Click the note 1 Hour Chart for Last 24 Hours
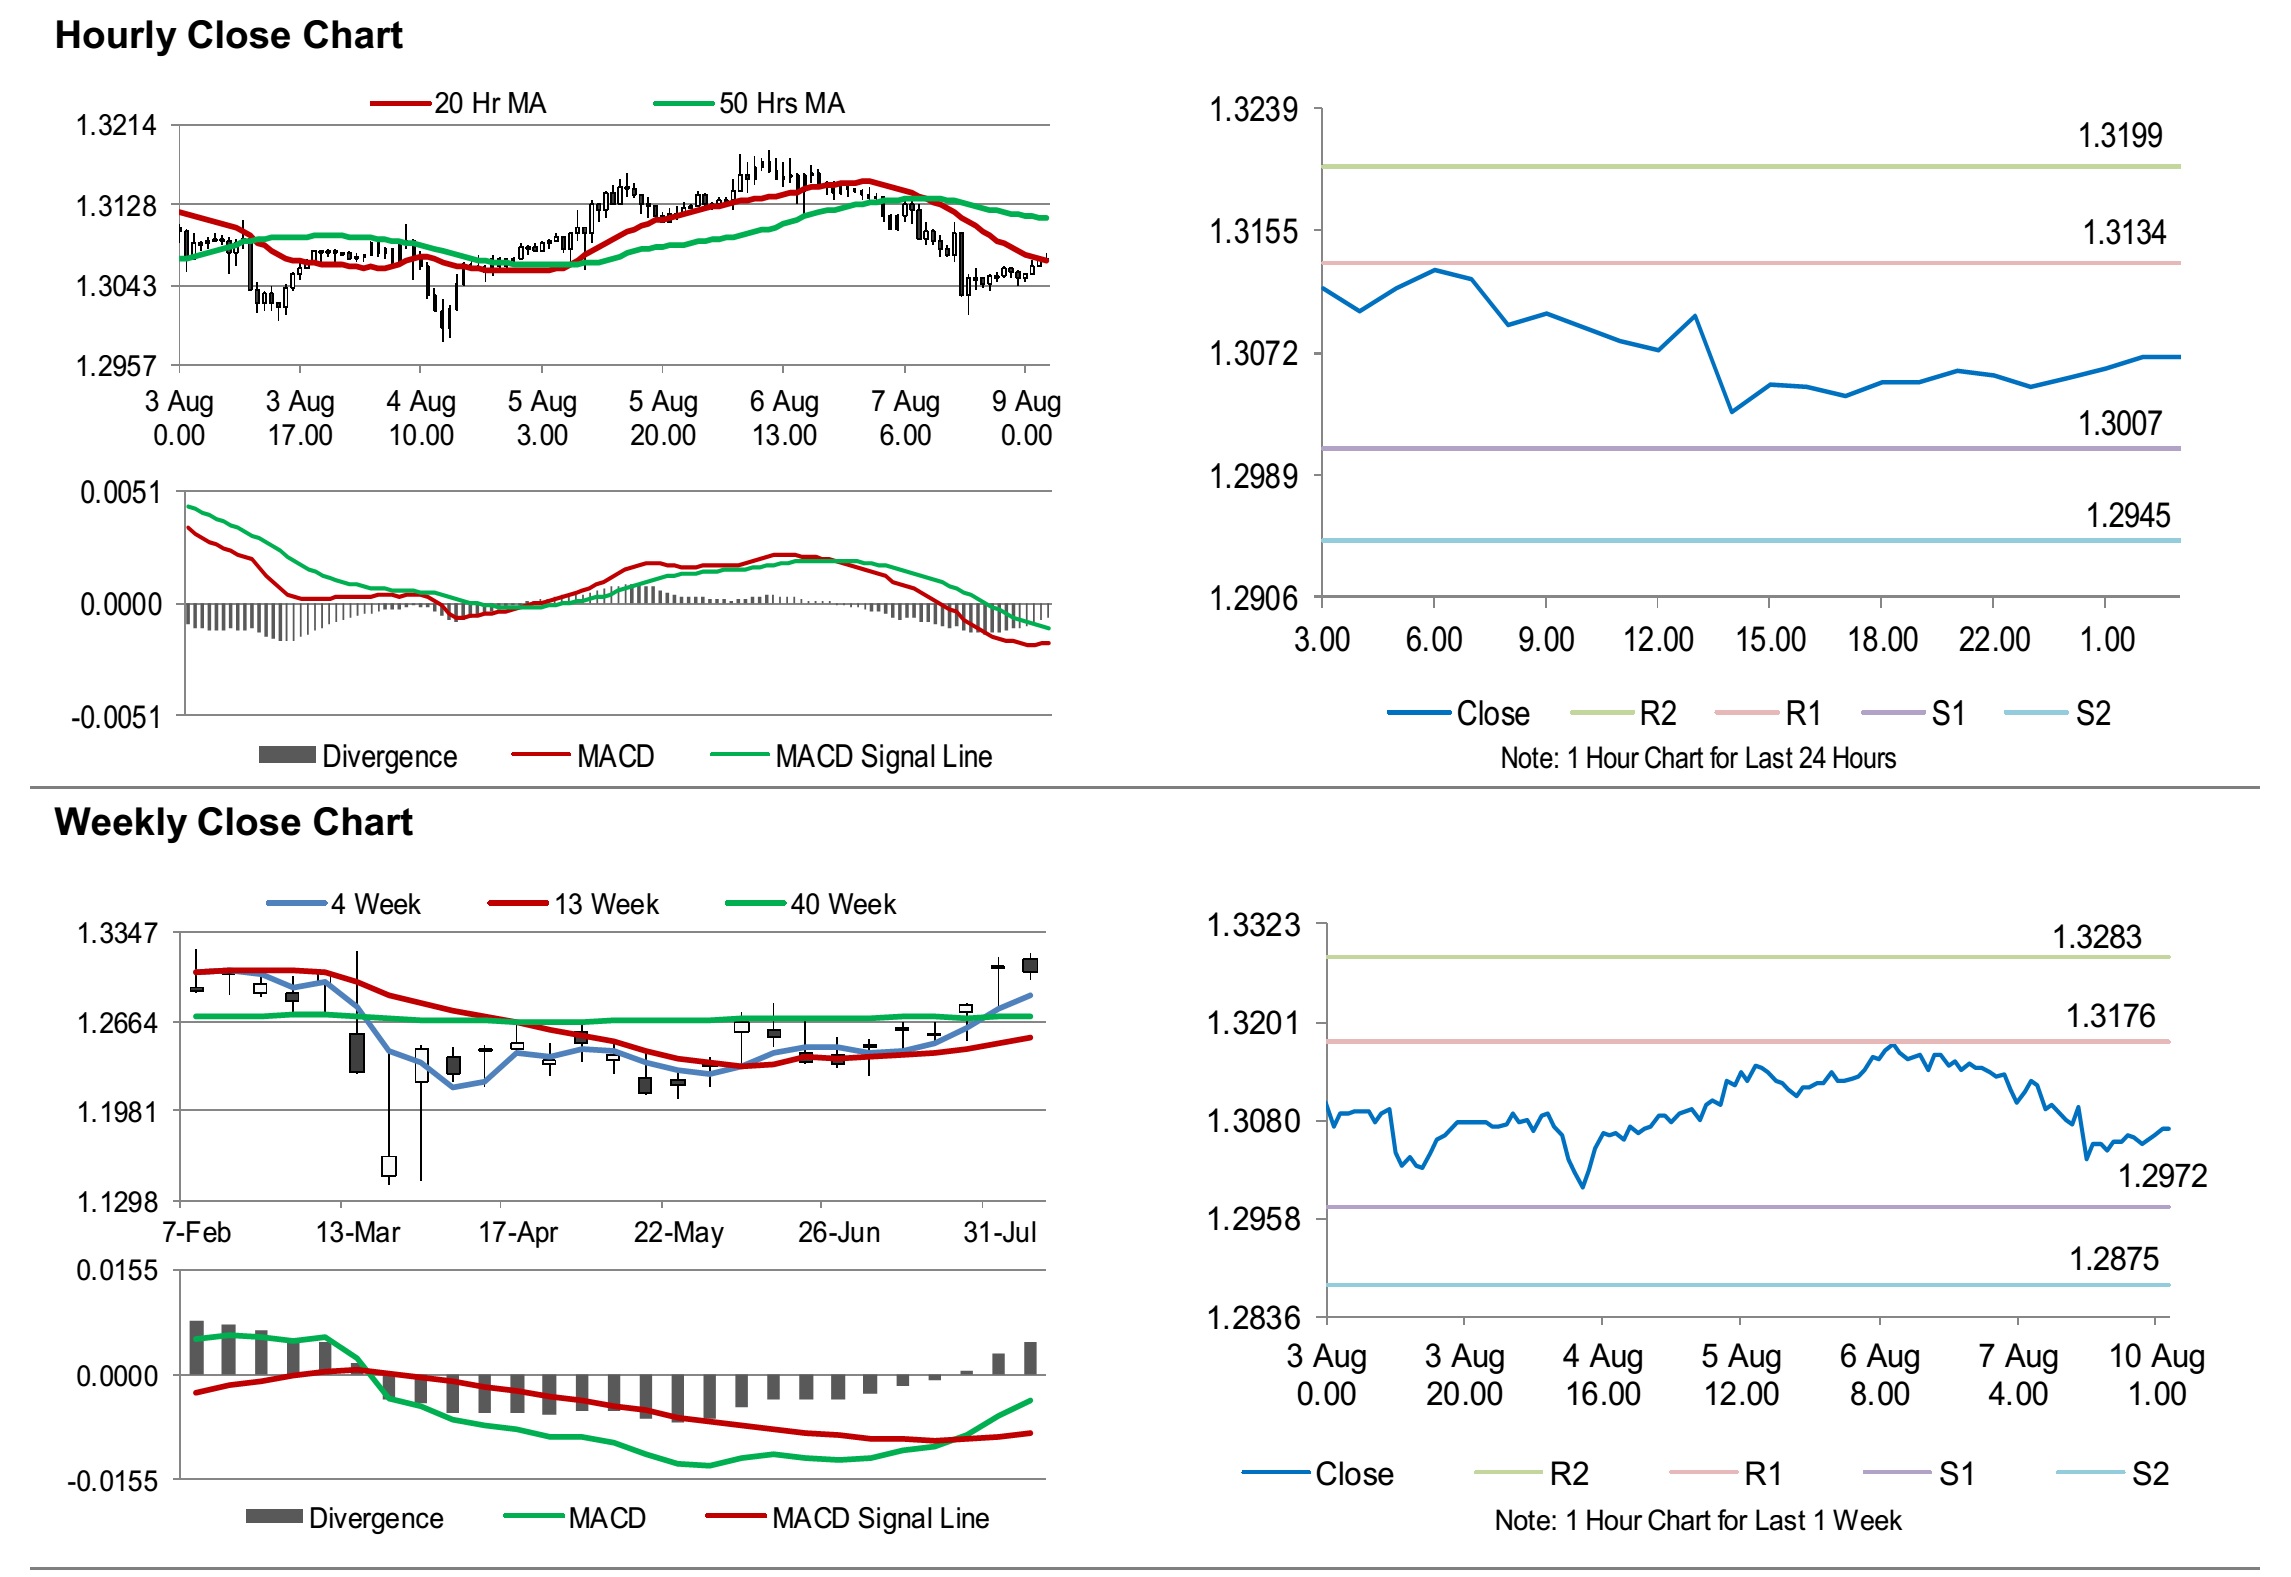2291x1577 pixels. pos(1697,758)
